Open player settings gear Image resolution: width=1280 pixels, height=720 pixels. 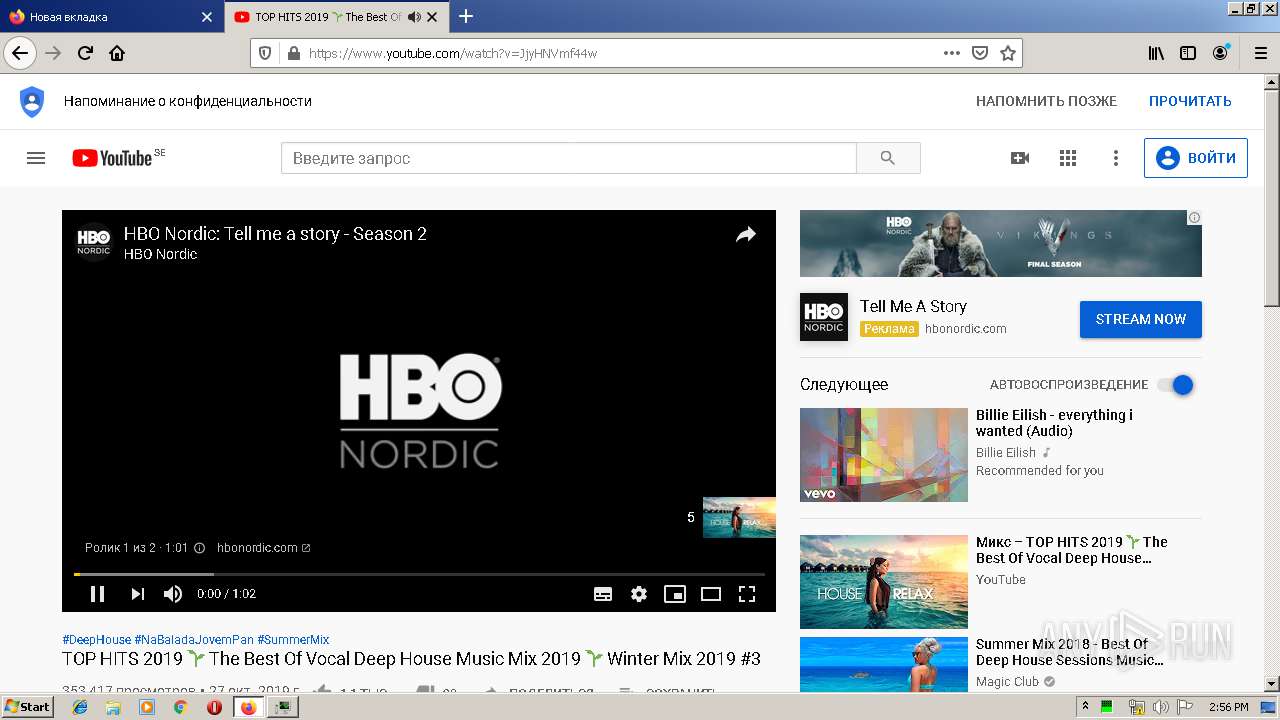639,594
